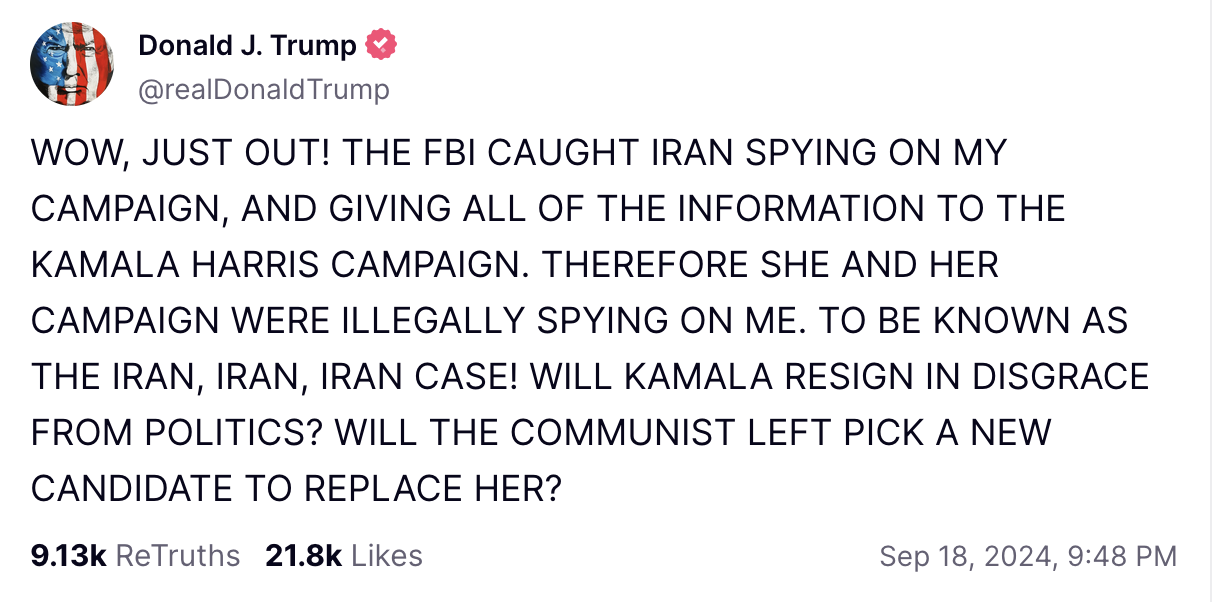Viewport: 1212px width, 602px height.
Task: Click the ReTruths label
Action: (178, 556)
